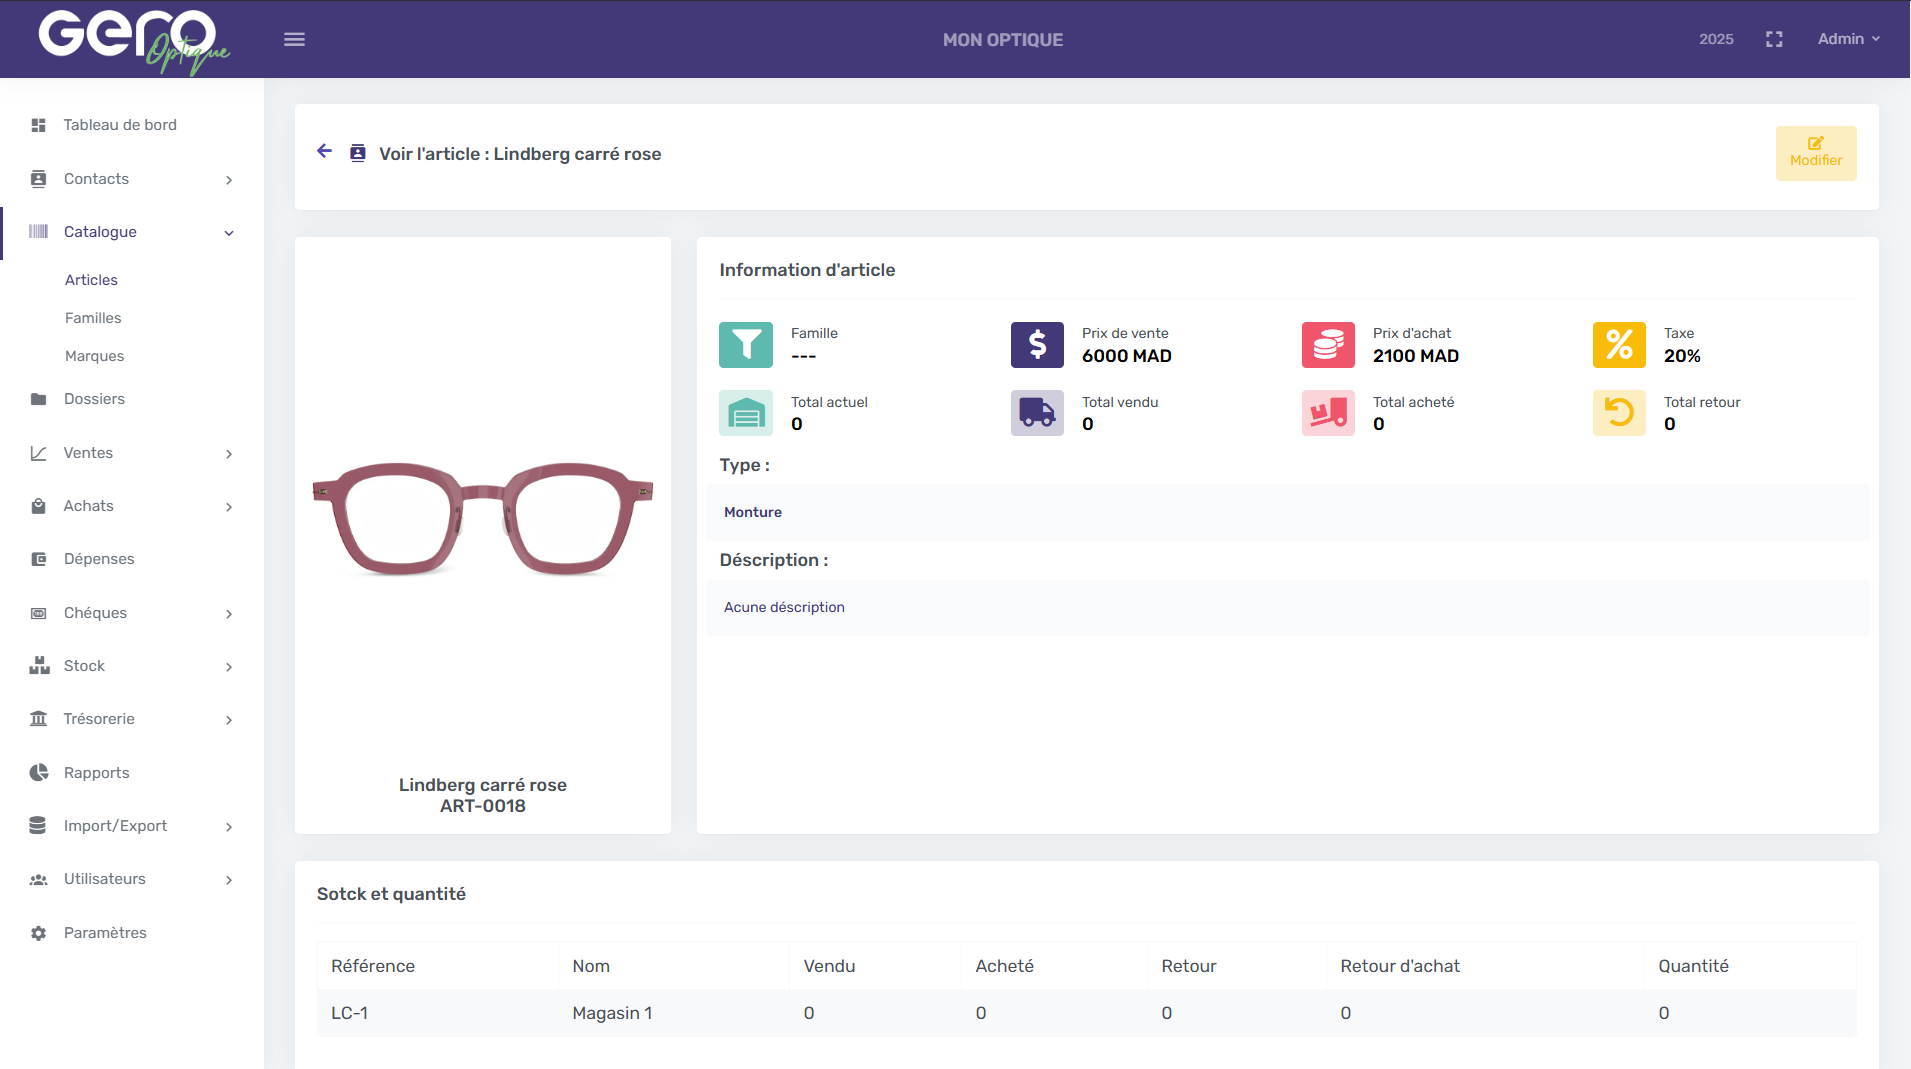Click the hamburger menu icon
This screenshot has width=1911, height=1069.
click(x=294, y=40)
